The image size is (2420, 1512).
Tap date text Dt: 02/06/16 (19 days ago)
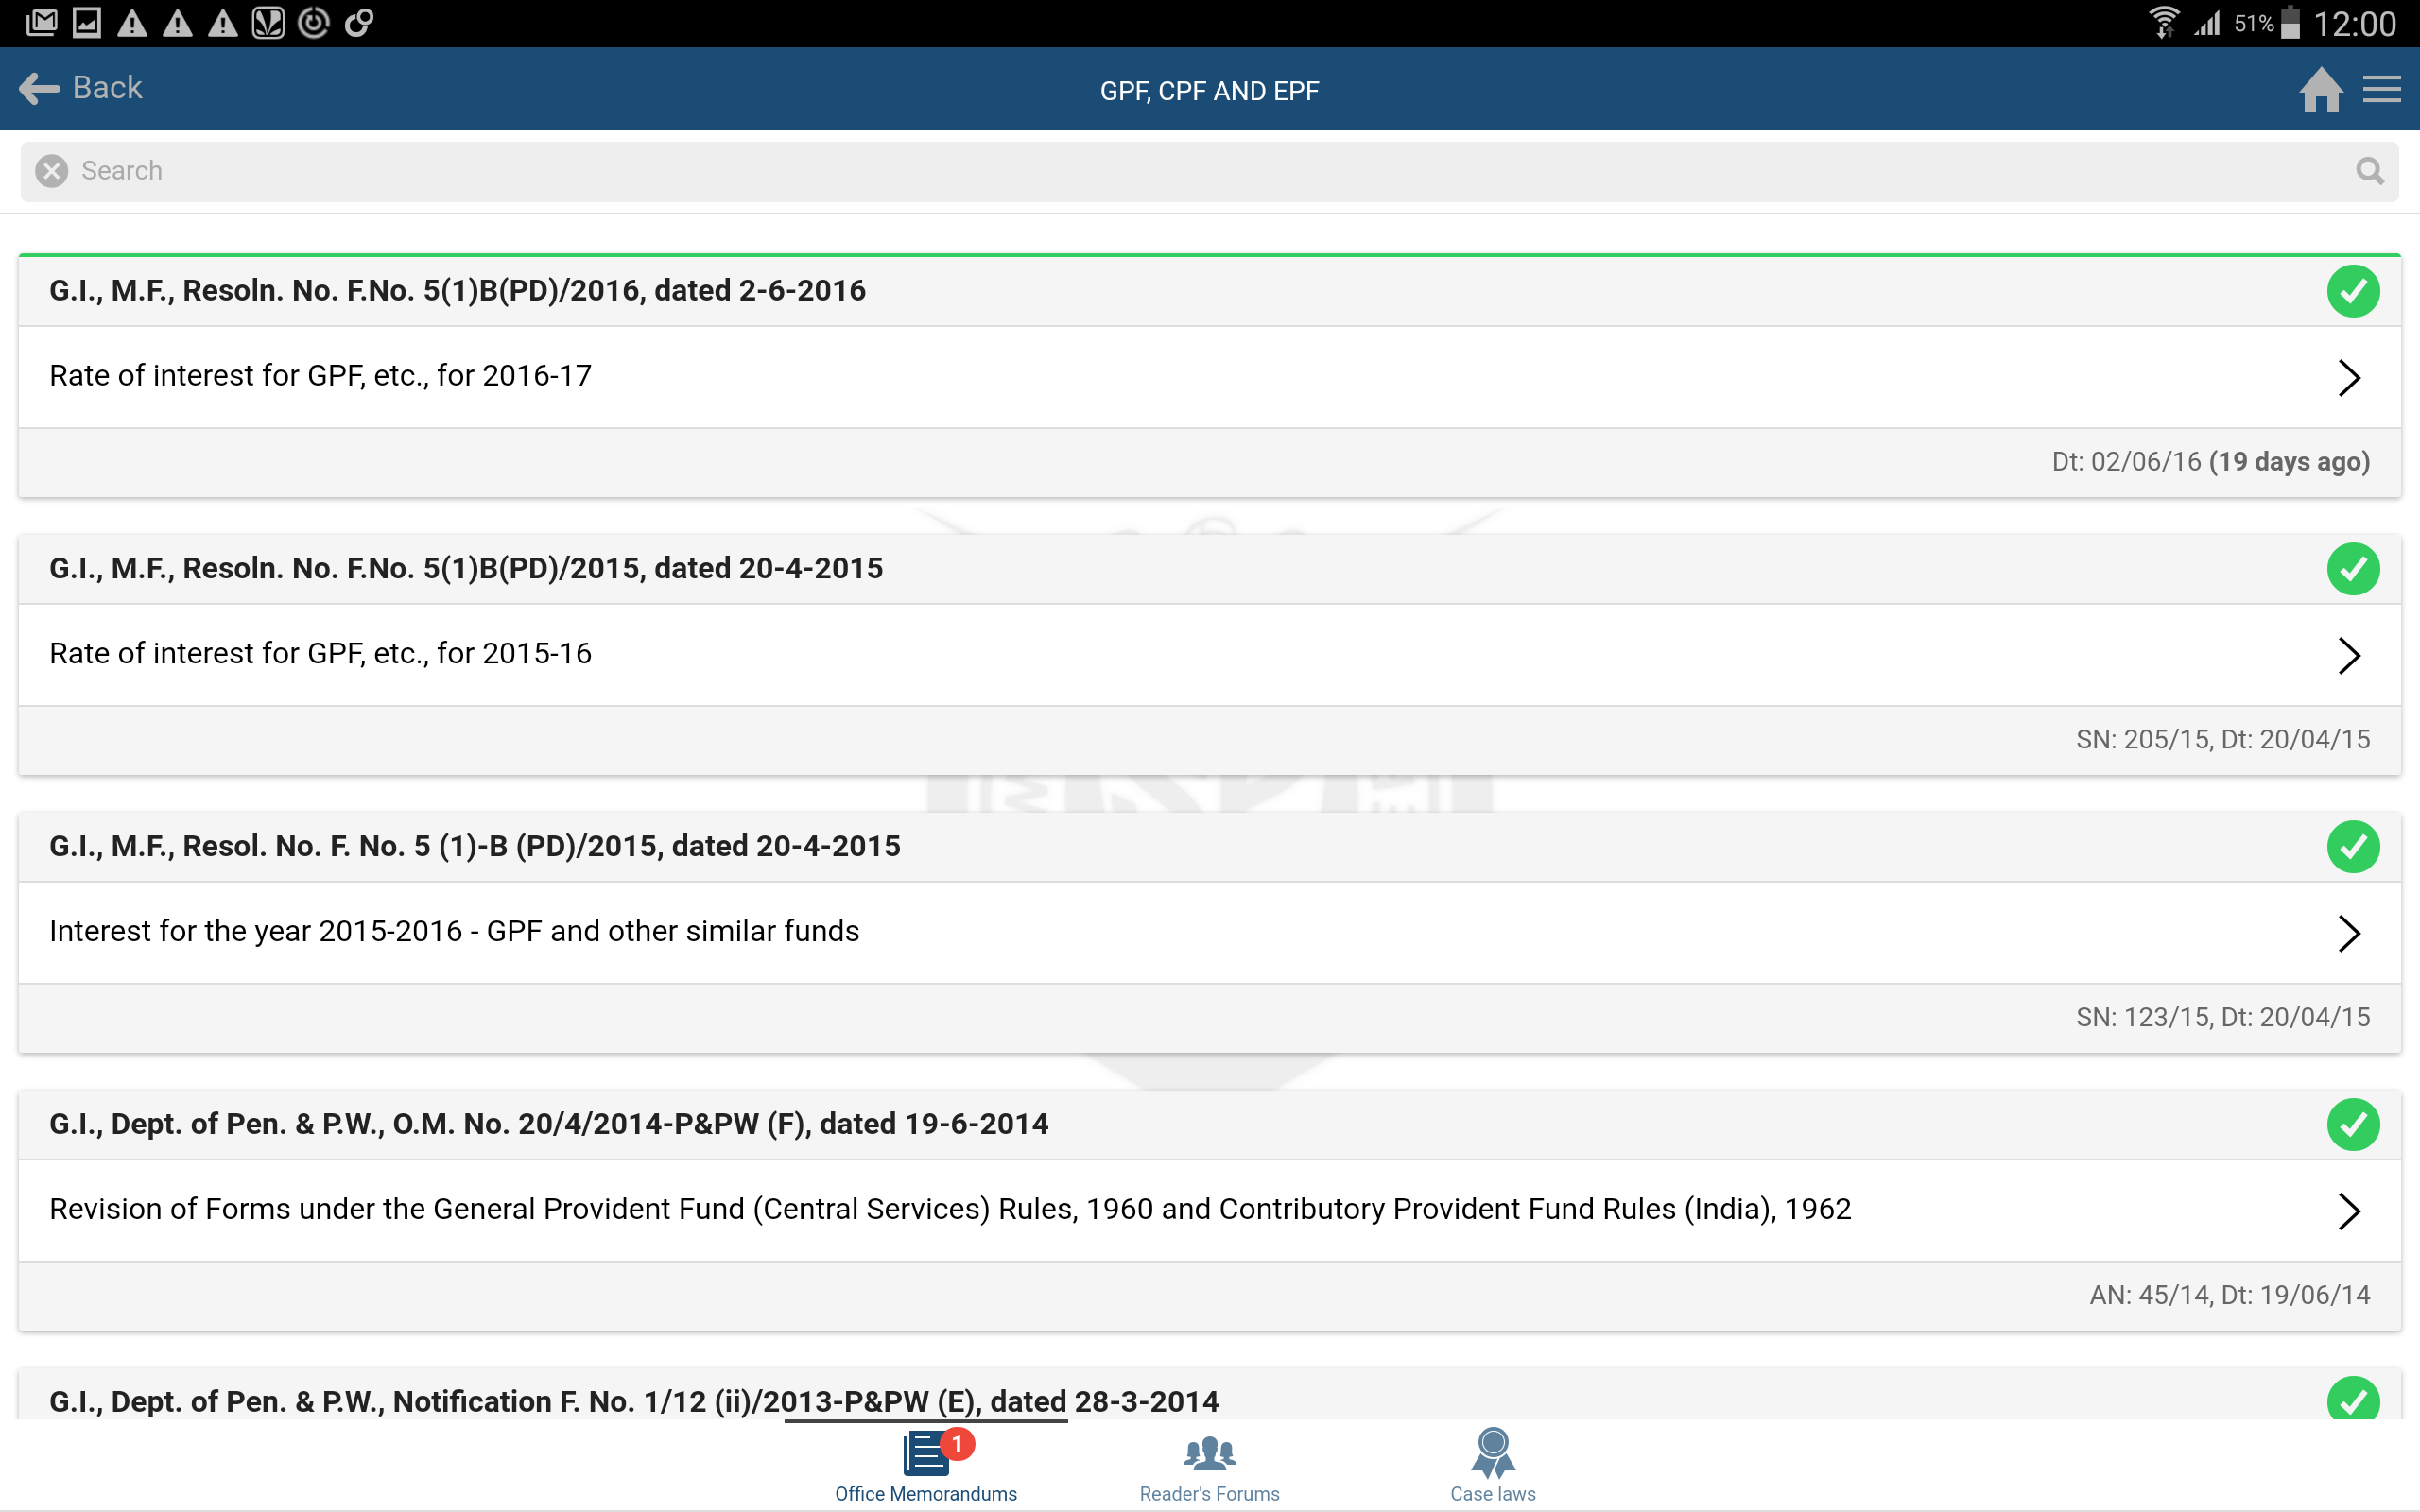coord(2211,462)
